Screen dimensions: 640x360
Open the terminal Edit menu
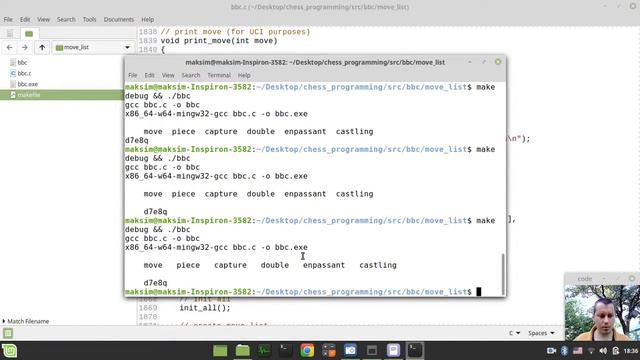click(149, 75)
